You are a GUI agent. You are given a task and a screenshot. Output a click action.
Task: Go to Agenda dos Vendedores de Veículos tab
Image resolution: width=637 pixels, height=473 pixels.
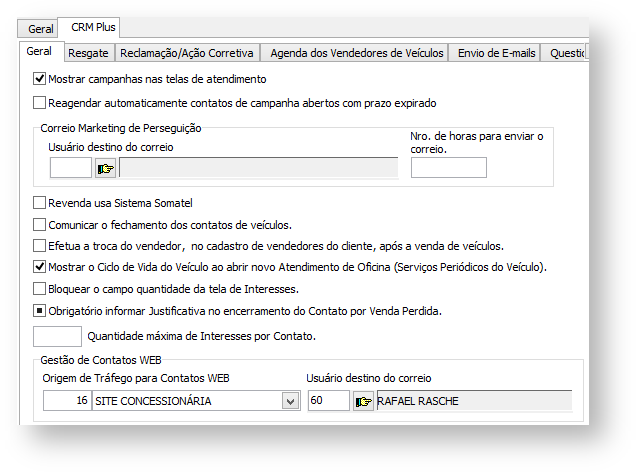(356, 53)
